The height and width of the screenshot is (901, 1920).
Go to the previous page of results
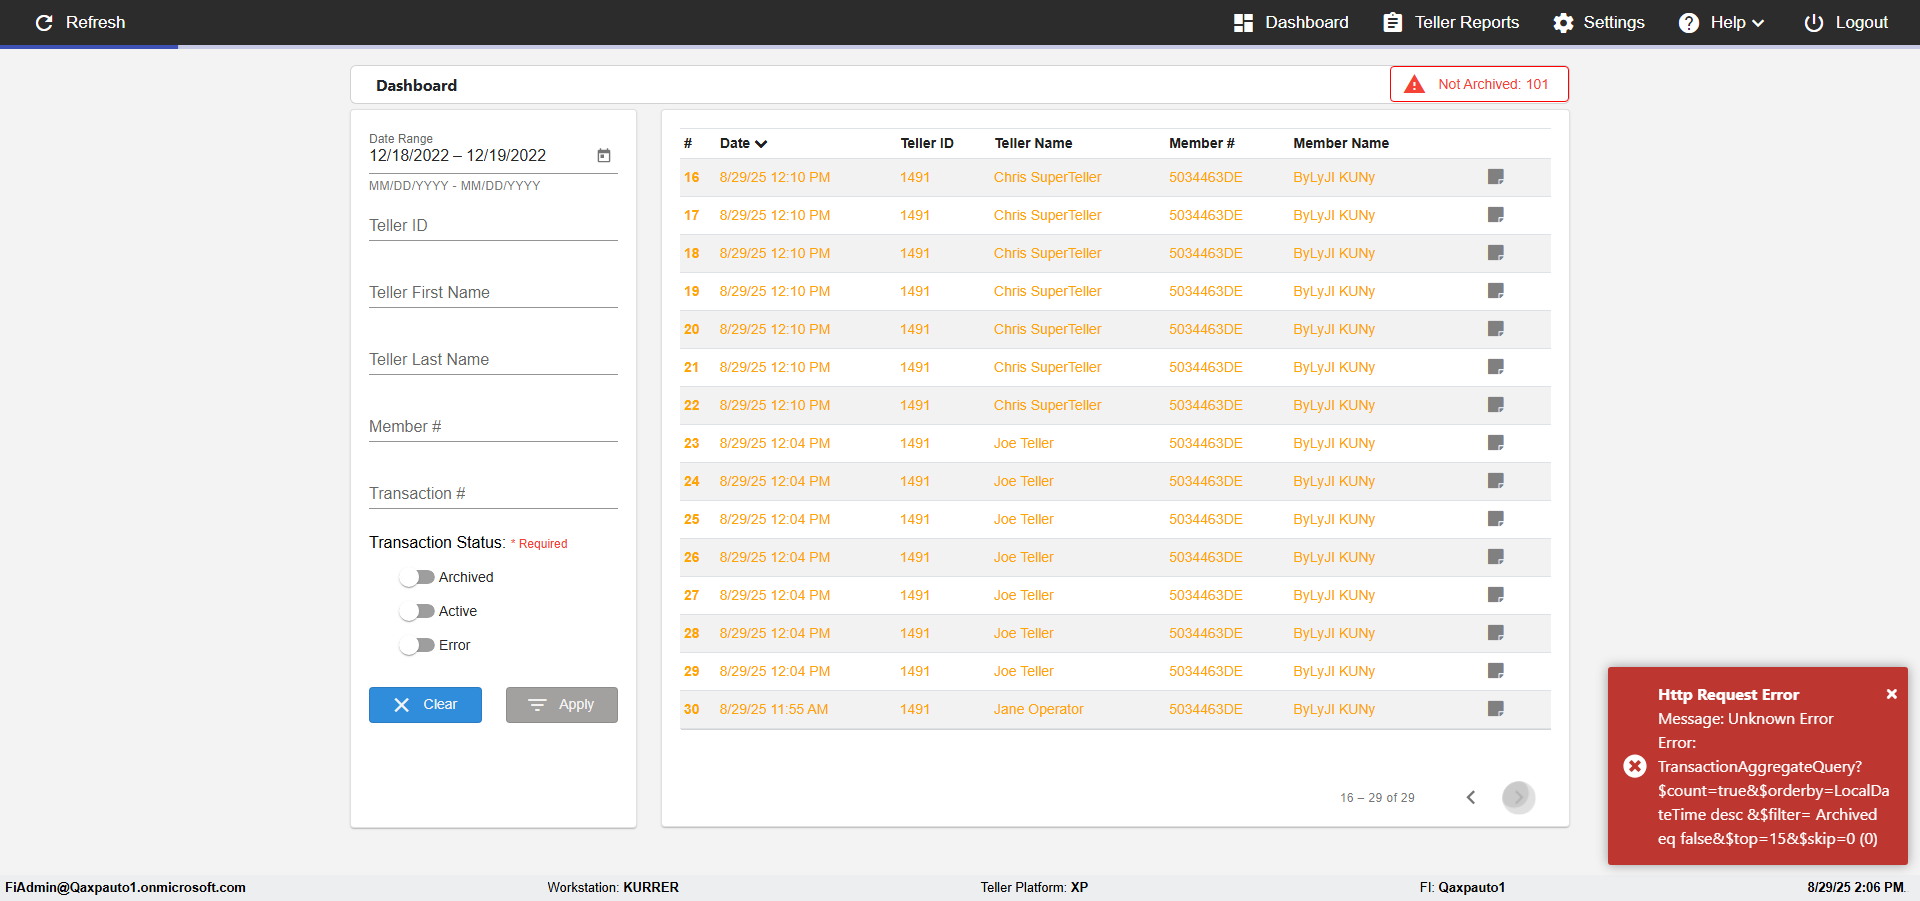click(x=1471, y=797)
